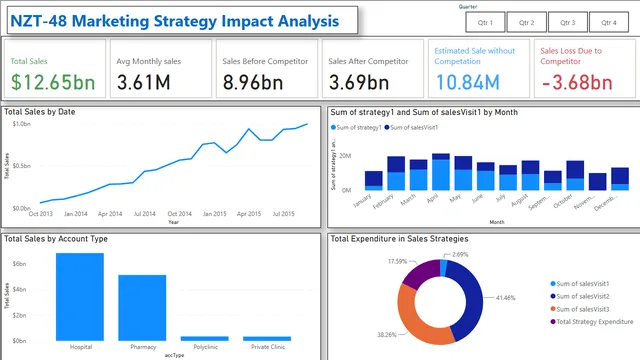Image resolution: width=640 pixels, height=360 pixels.
Task: Click the Total Sales by Account Type title
Action: [x=56, y=239]
